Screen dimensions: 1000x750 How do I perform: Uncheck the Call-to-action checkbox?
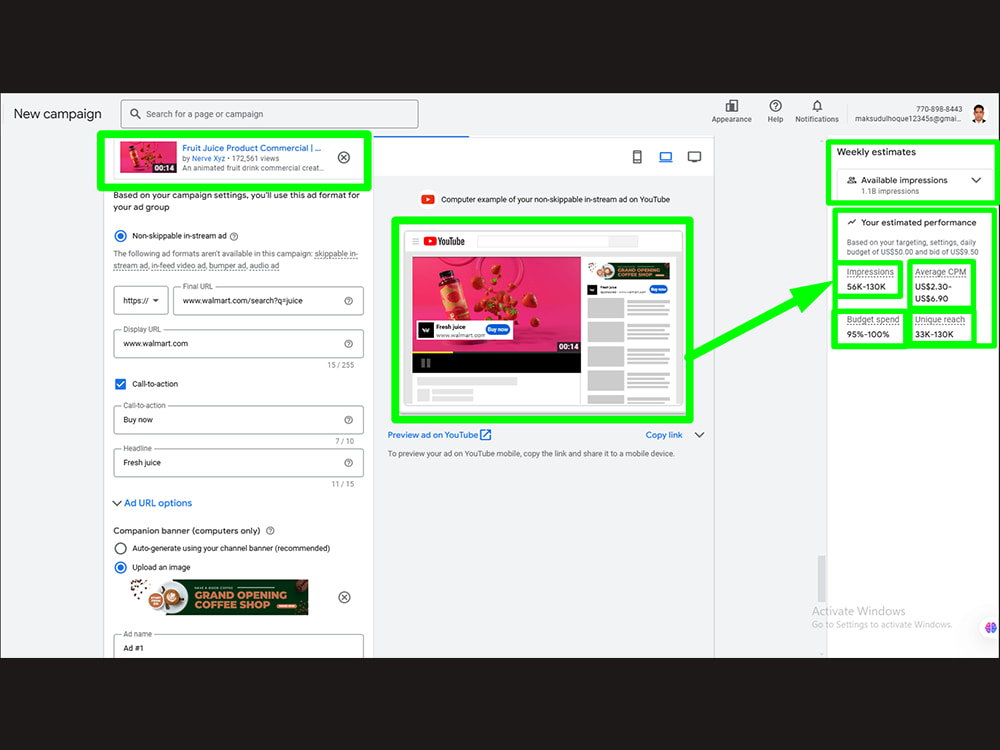click(x=121, y=384)
